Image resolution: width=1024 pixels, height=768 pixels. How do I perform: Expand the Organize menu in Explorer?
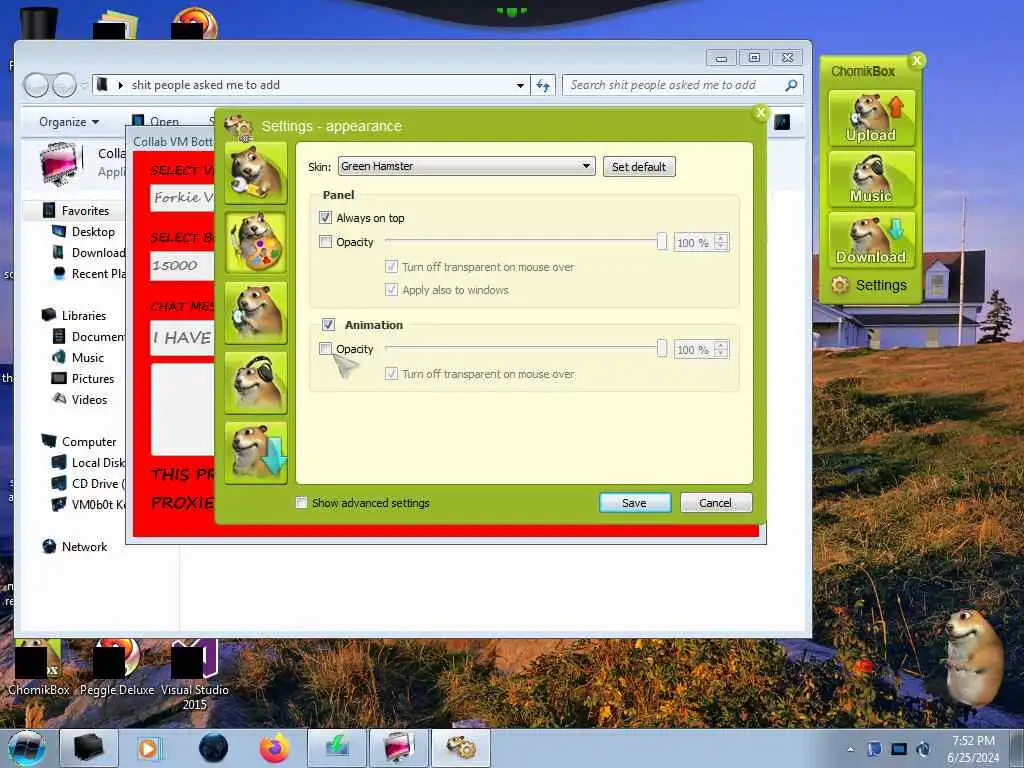tap(69, 121)
